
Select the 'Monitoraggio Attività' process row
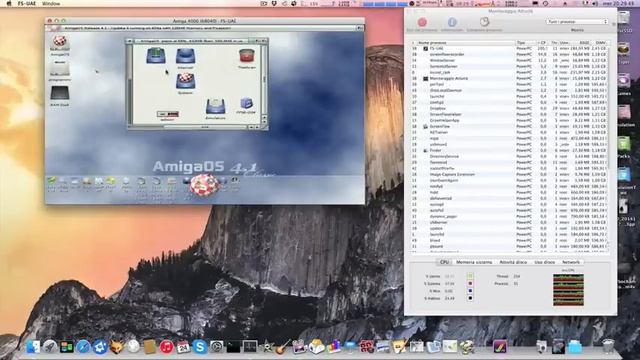tap(510, 78)
